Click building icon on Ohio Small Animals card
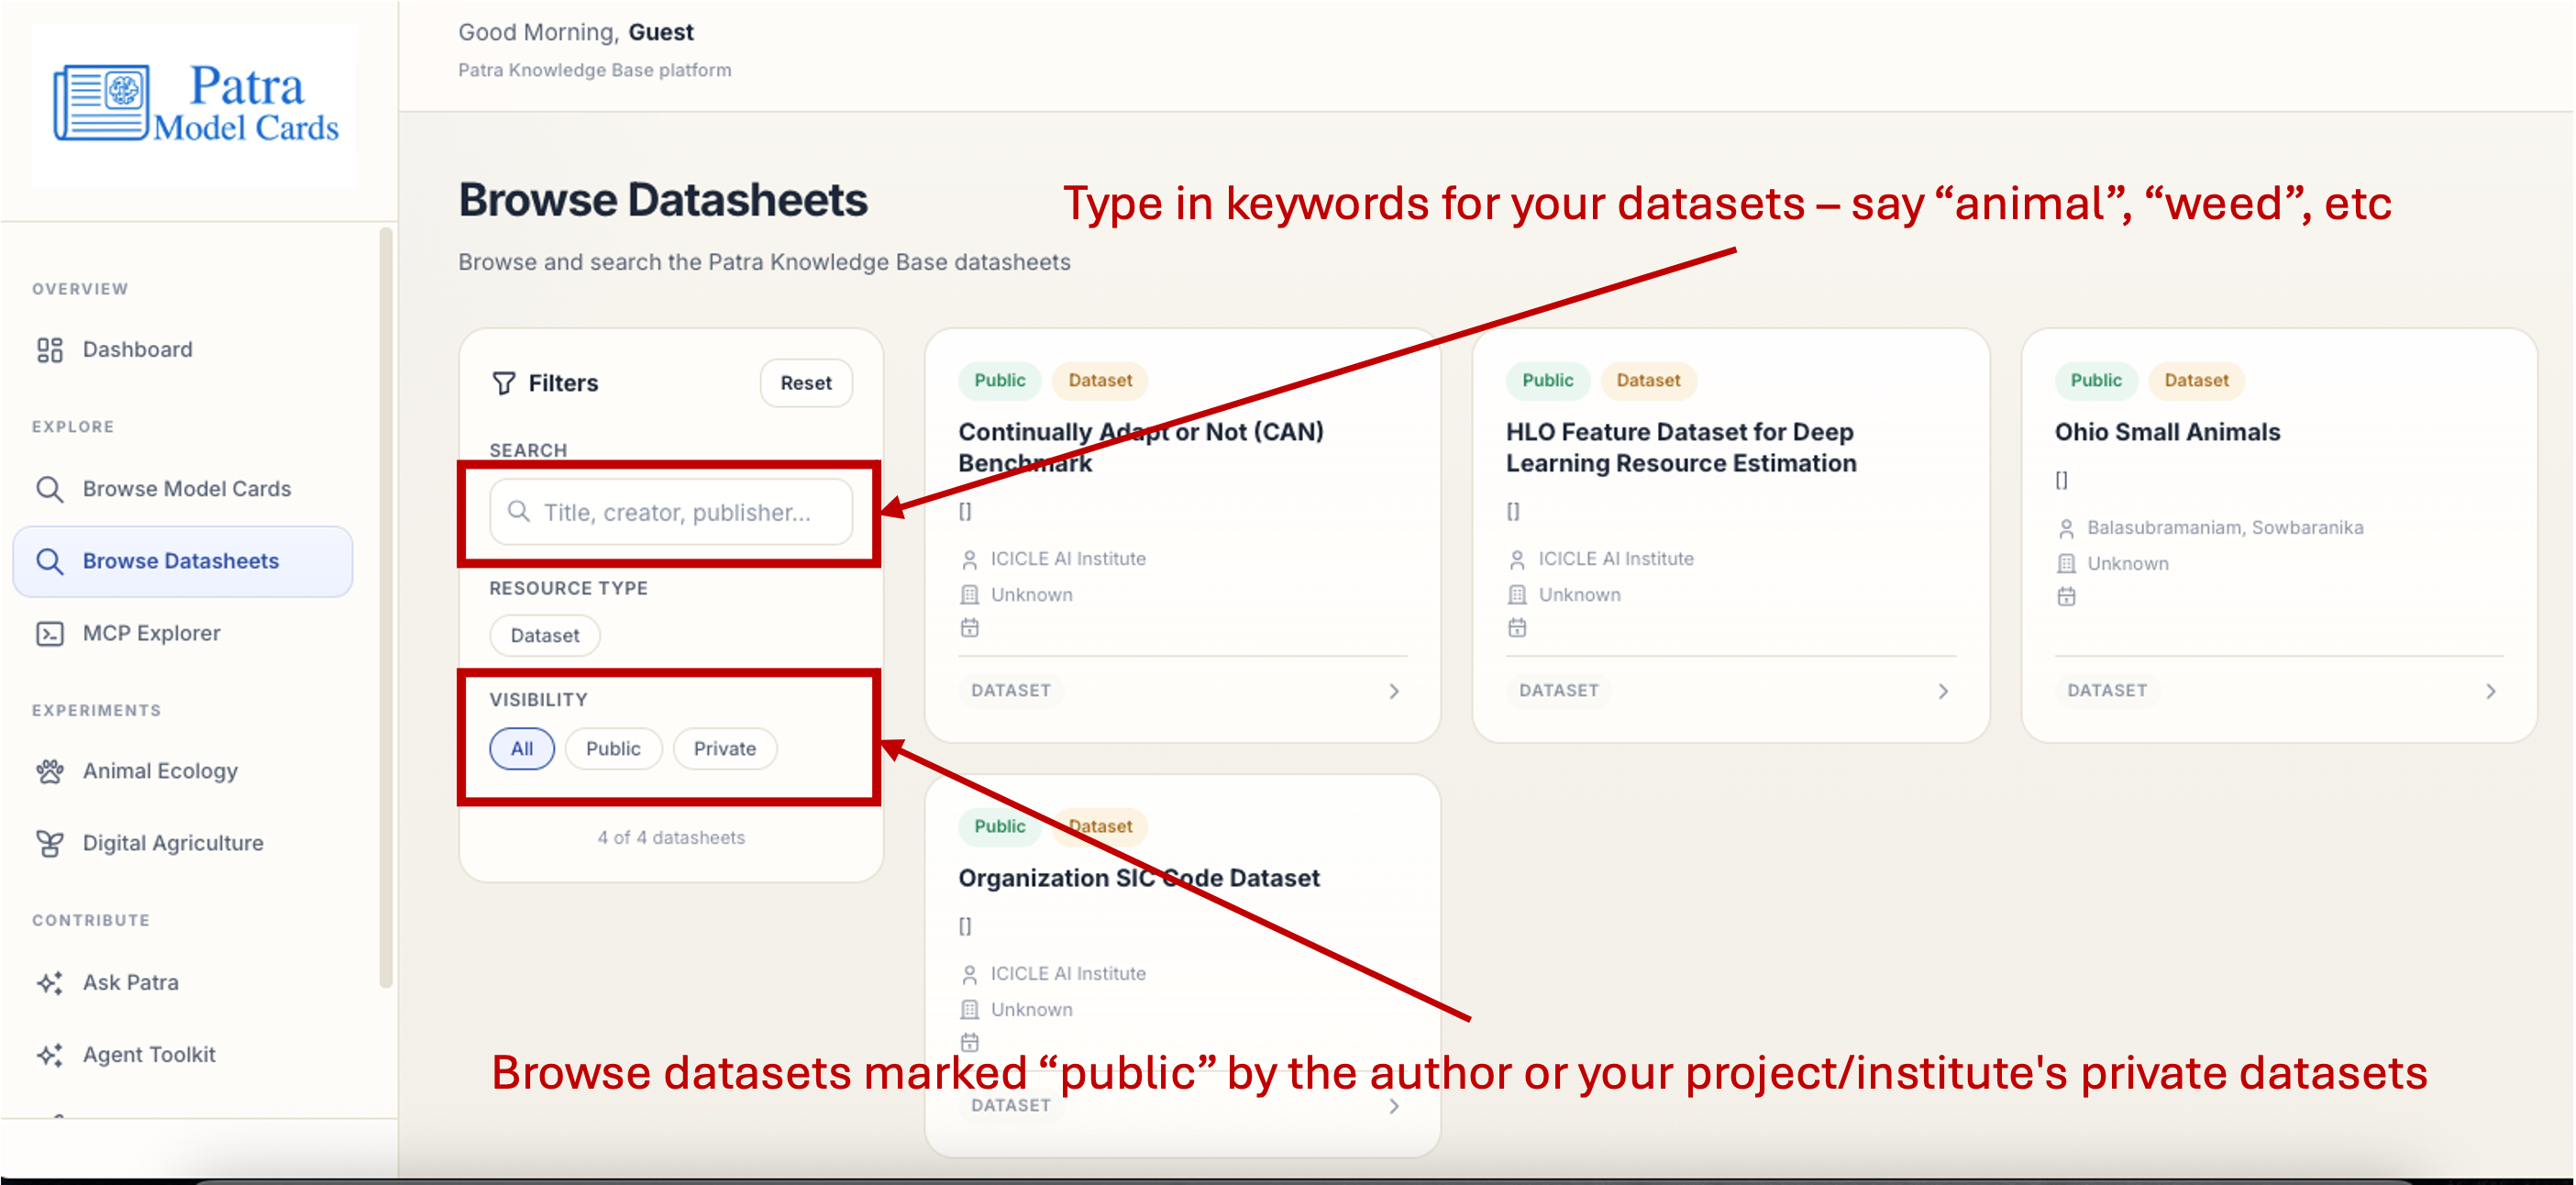Viewport: 2576px width, 1185px height. pos(2066,564)
